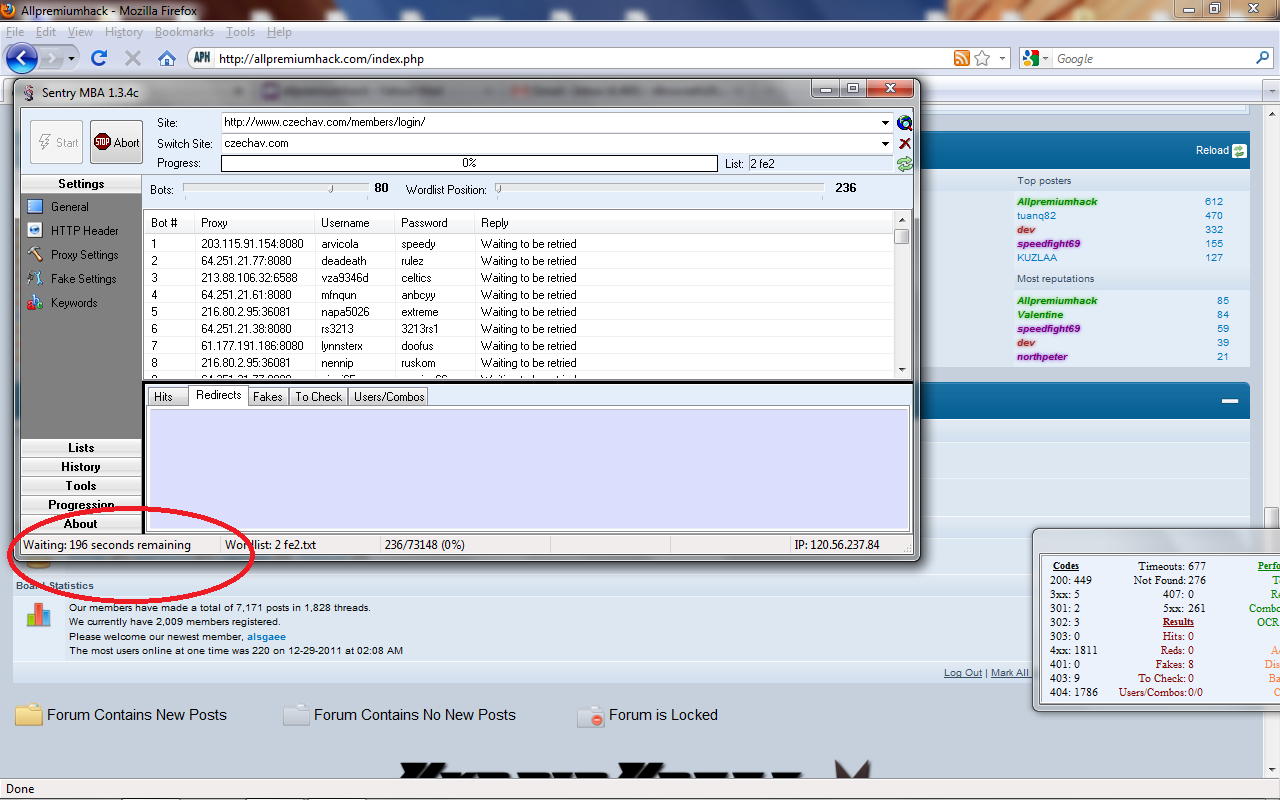Click top poster tuanq82 link
Image resolution: width=1280 pixels, height=800 pixels.
pos(1037,215)
